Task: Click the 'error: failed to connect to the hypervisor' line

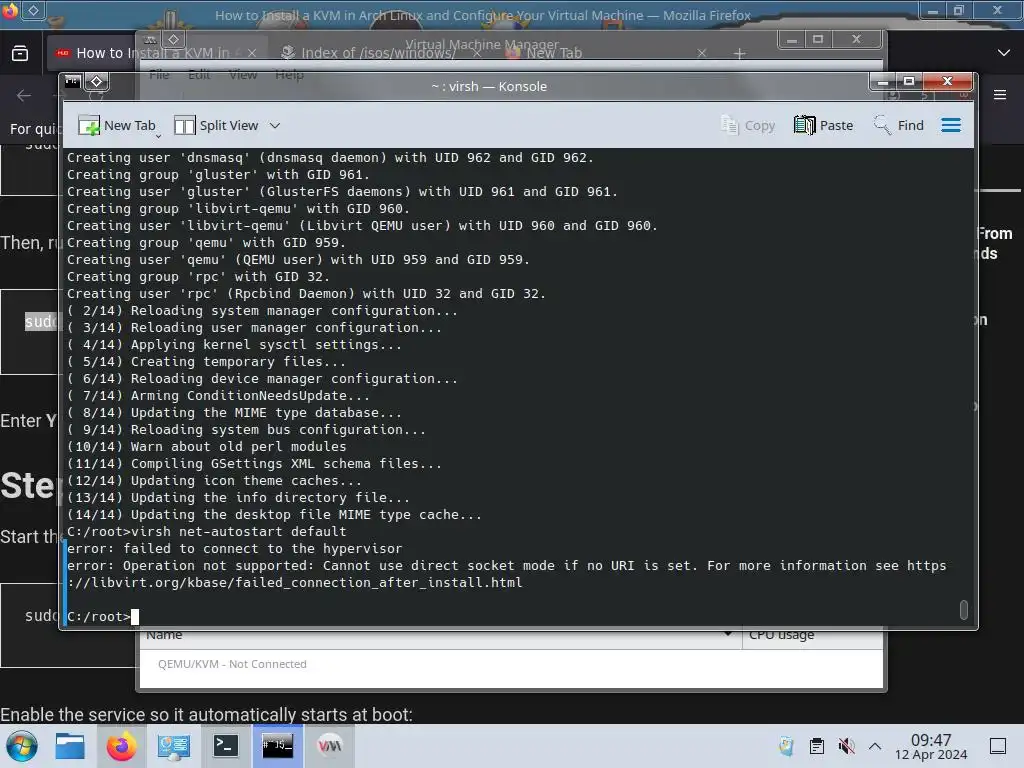Action: [234, 549]
